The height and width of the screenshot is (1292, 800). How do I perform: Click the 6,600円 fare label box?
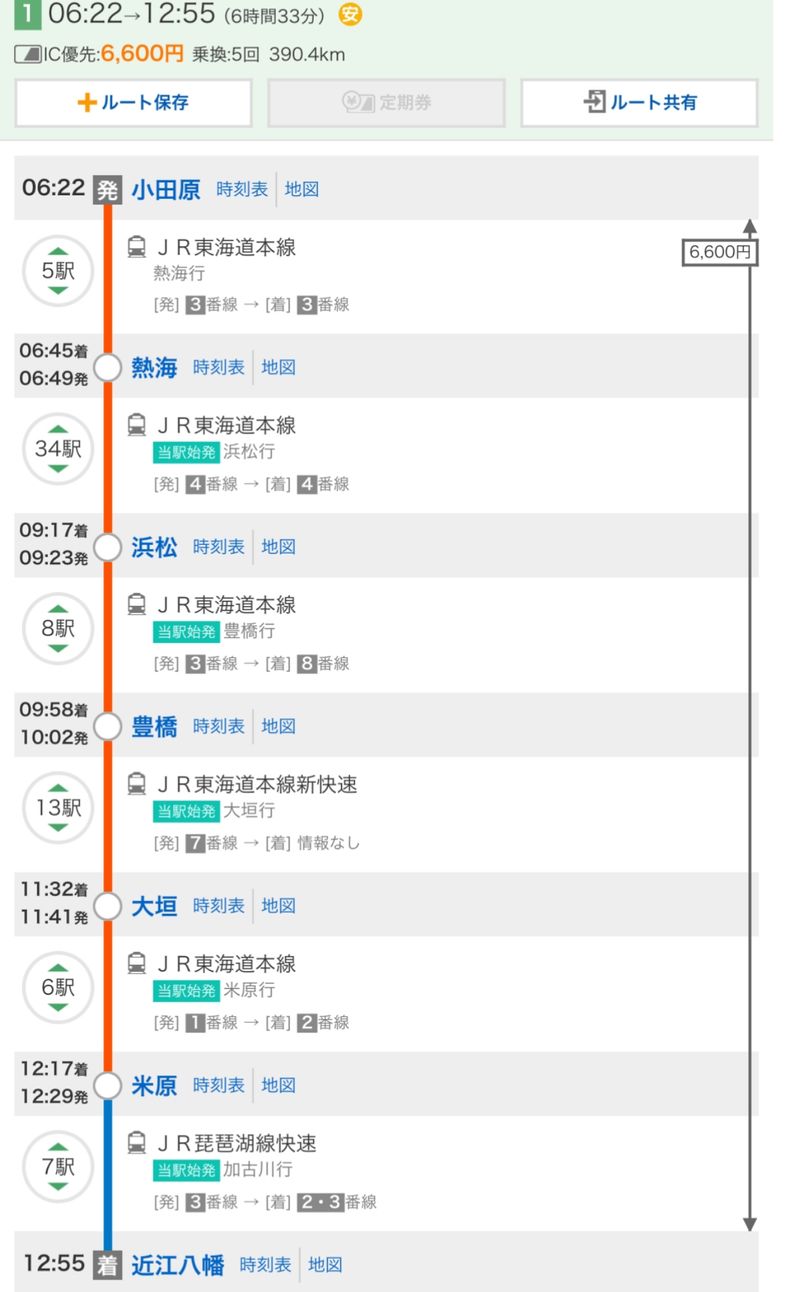click(x=720, y=252)
